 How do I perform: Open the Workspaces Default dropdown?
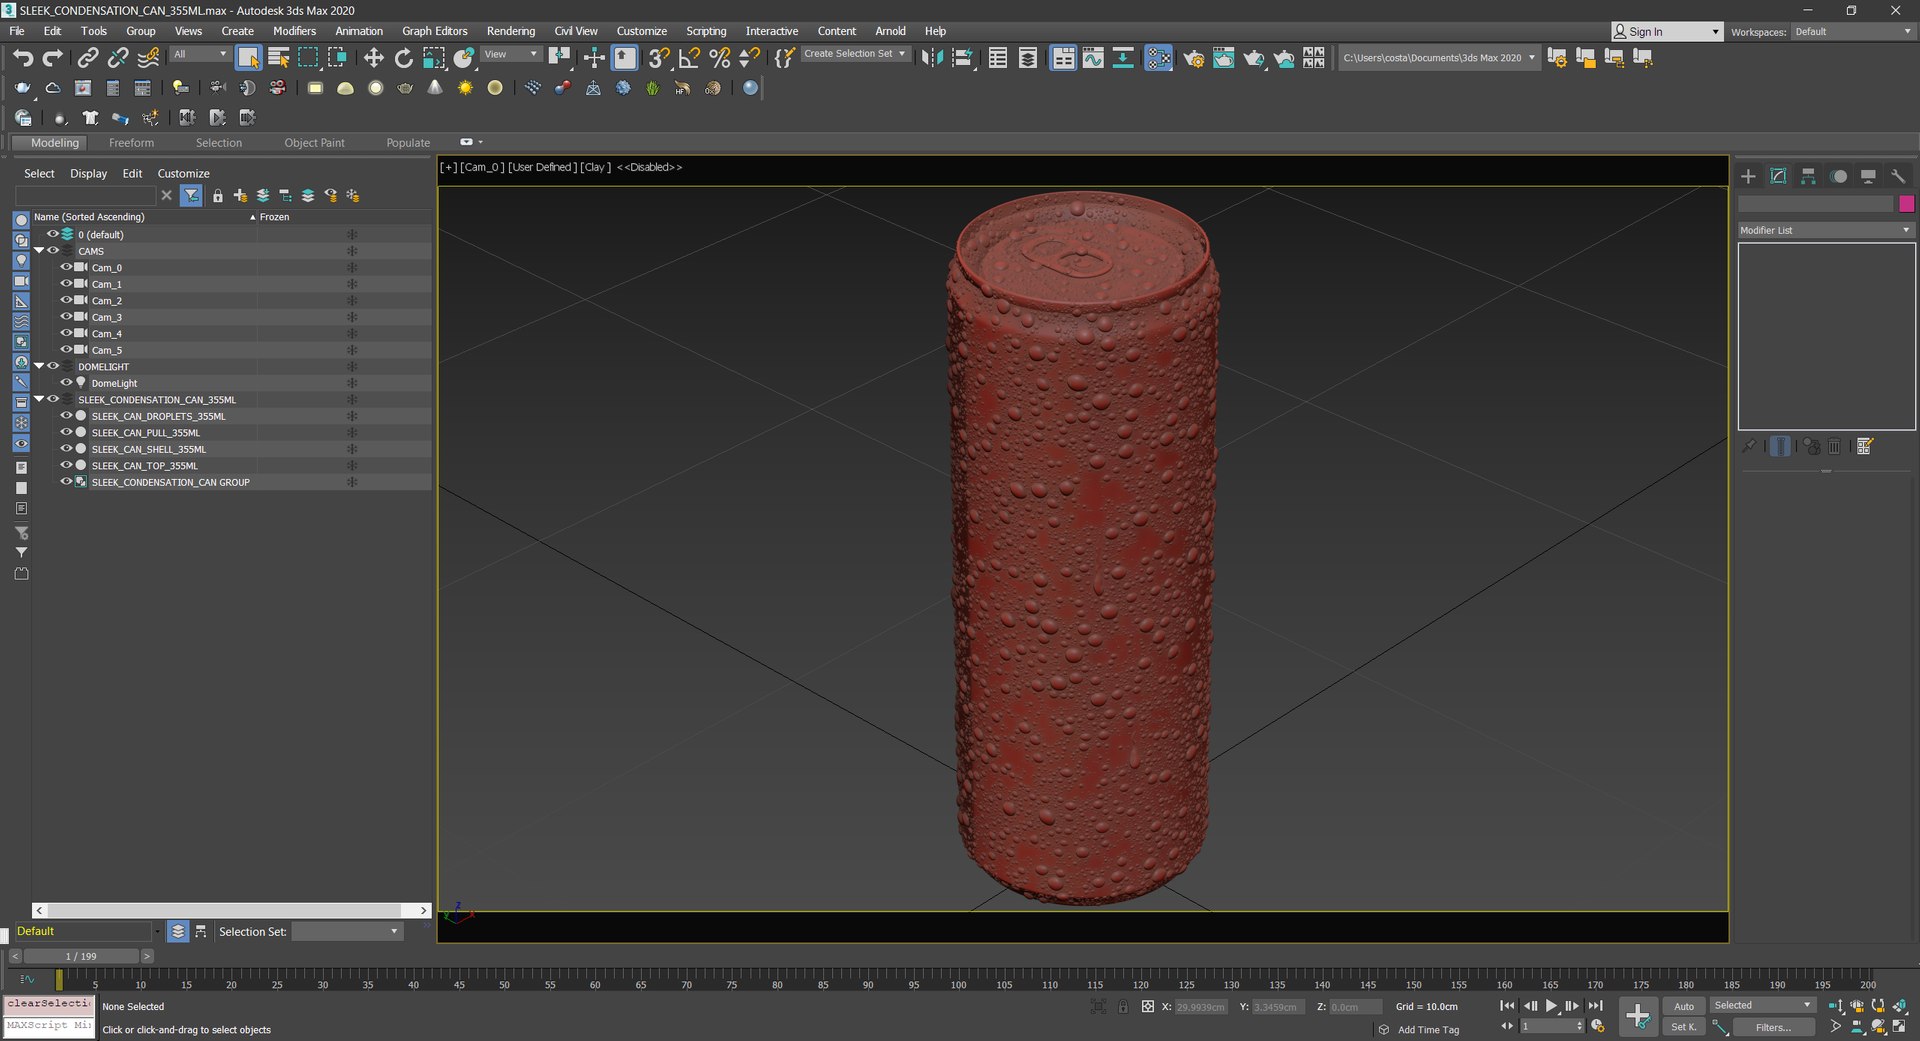click(x=1853, y=32)
